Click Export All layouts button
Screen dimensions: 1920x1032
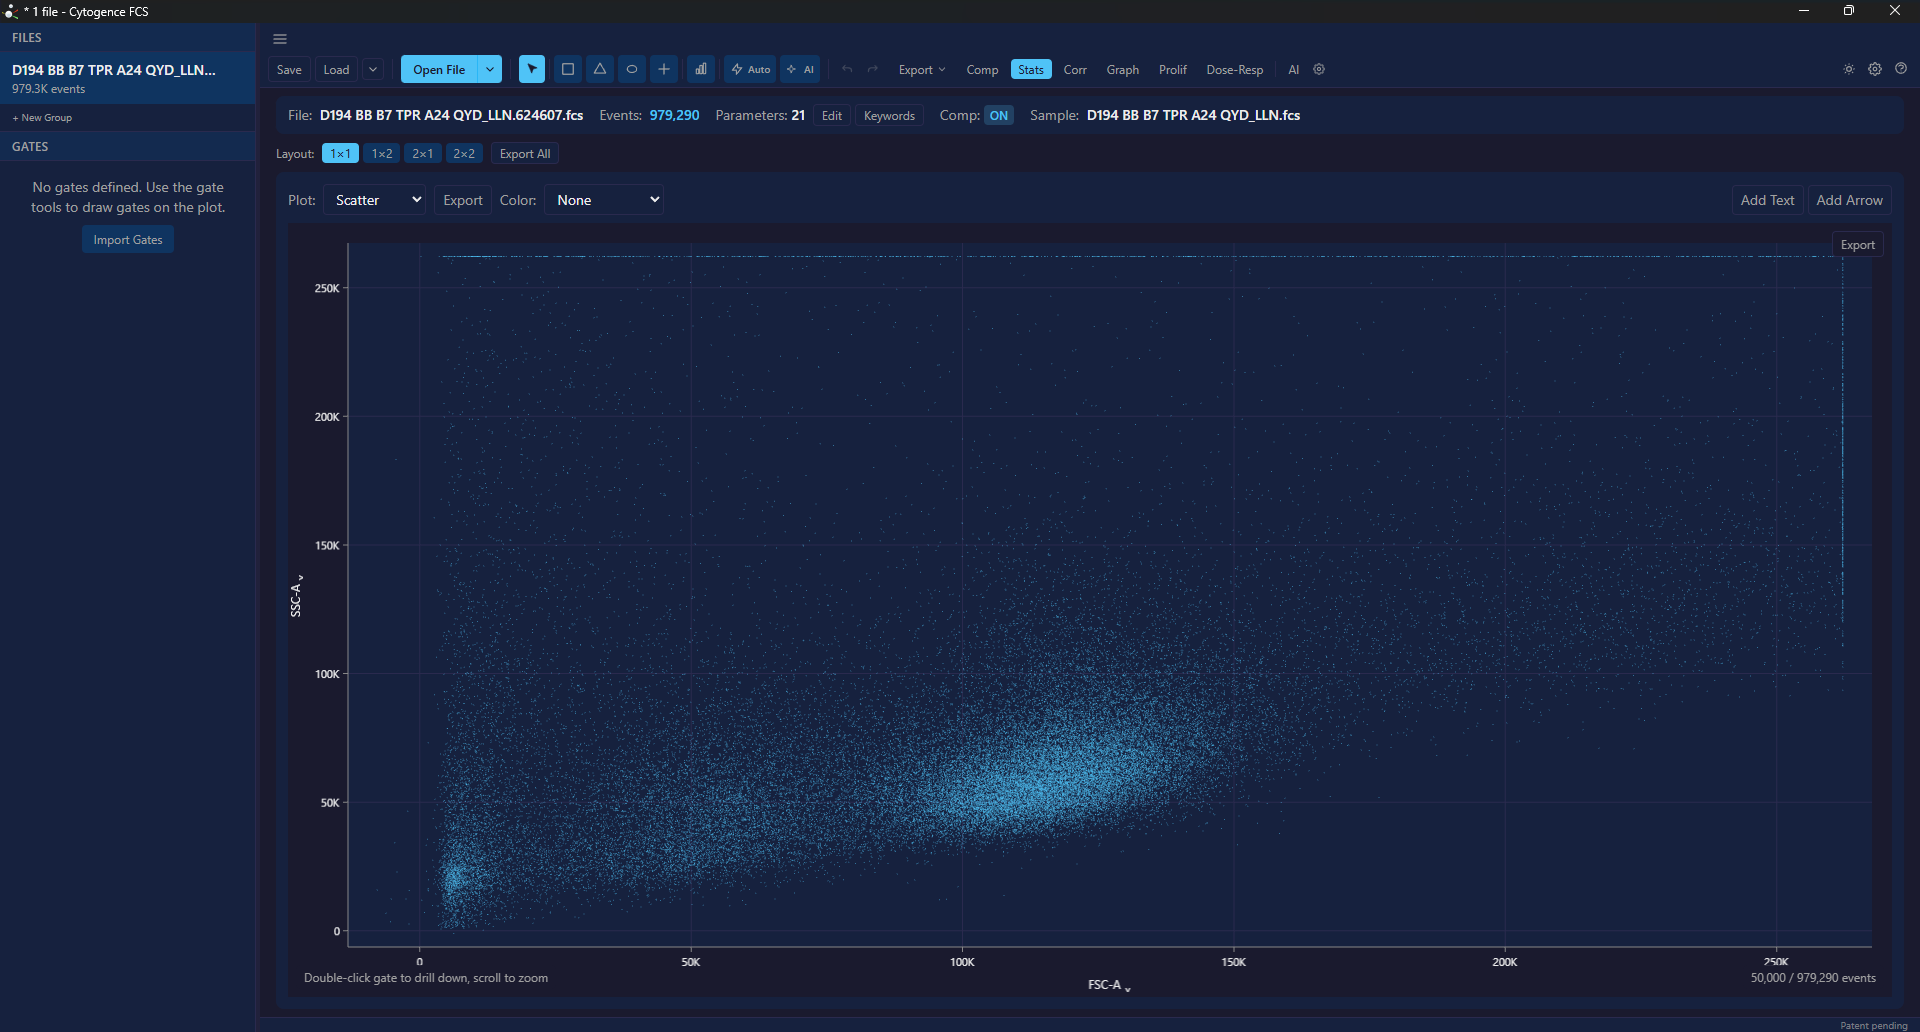click(525, 154)
